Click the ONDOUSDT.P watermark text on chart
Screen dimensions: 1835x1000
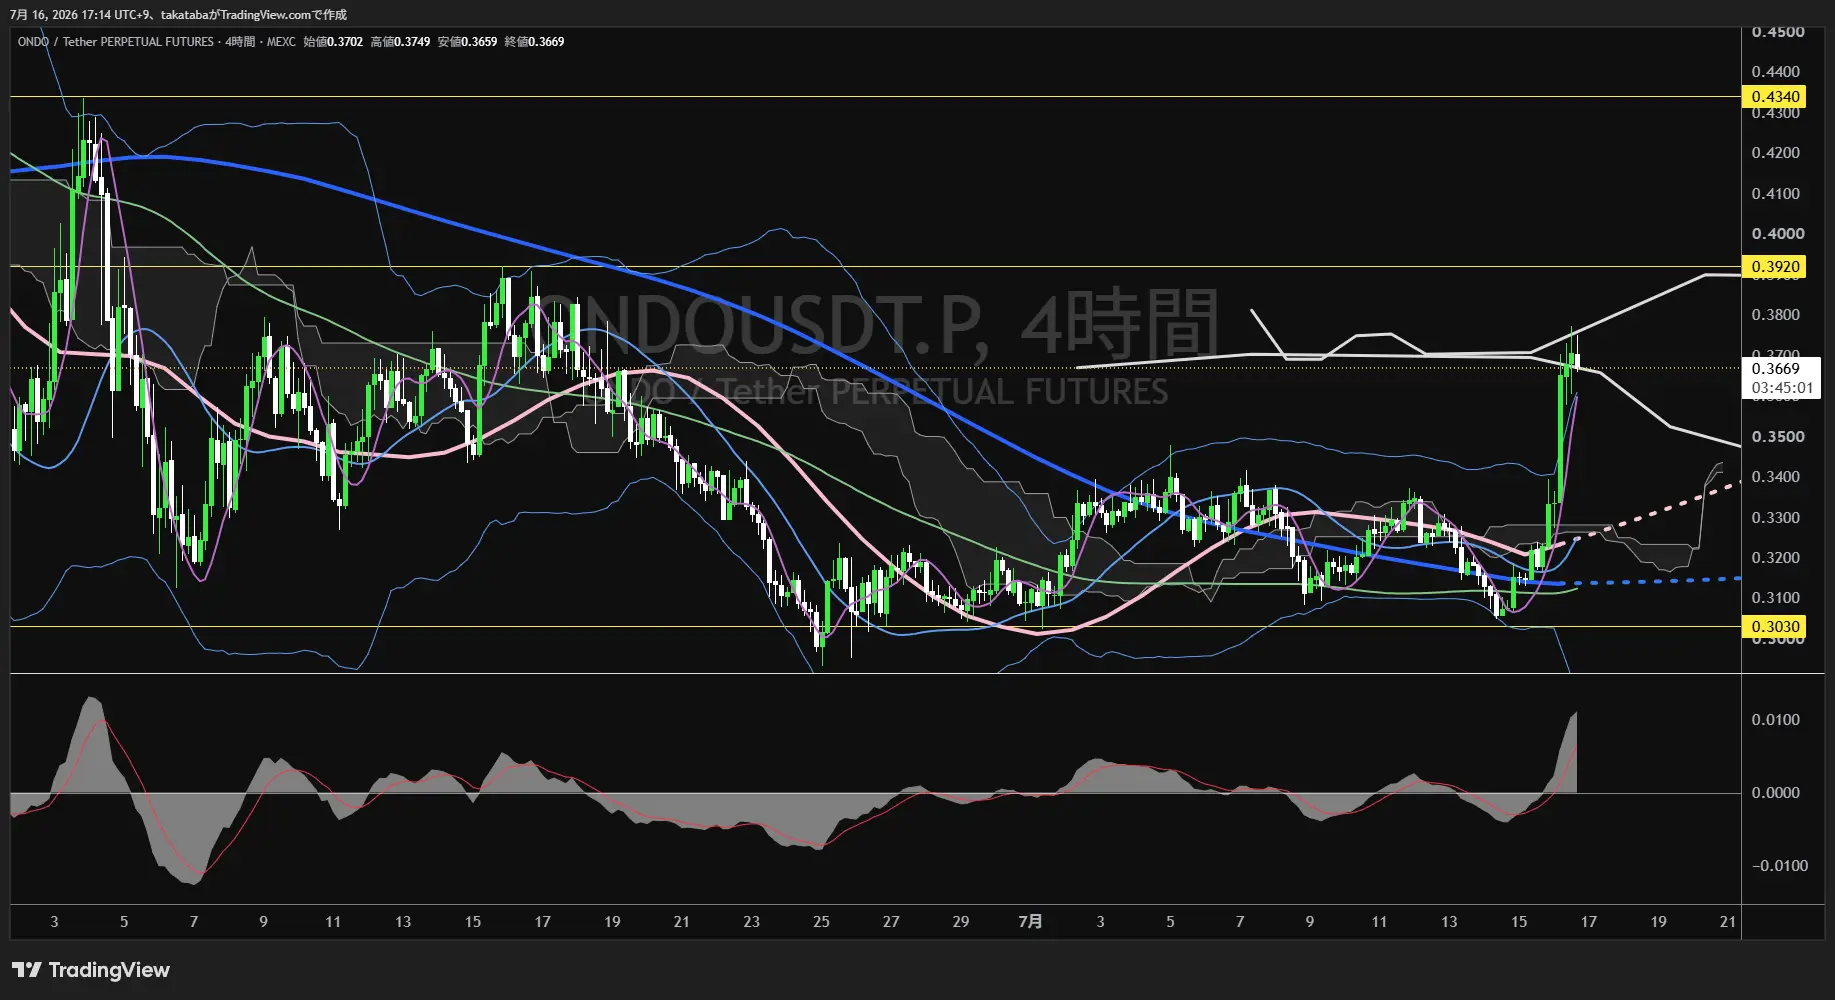coord(764,324)
